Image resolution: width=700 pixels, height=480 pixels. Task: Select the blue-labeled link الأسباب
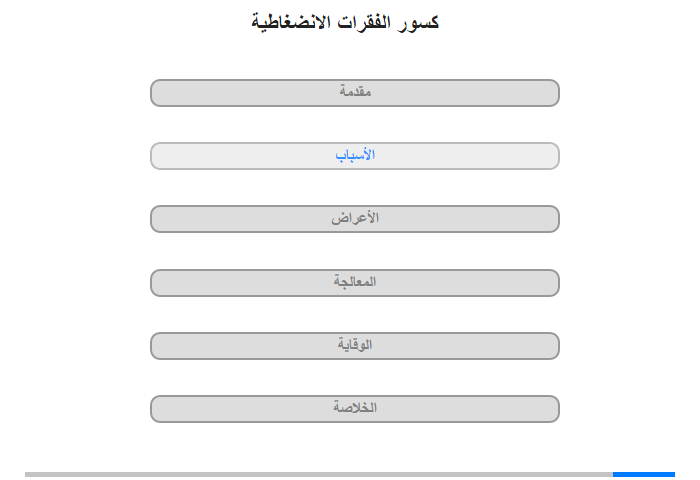(355, 155)
